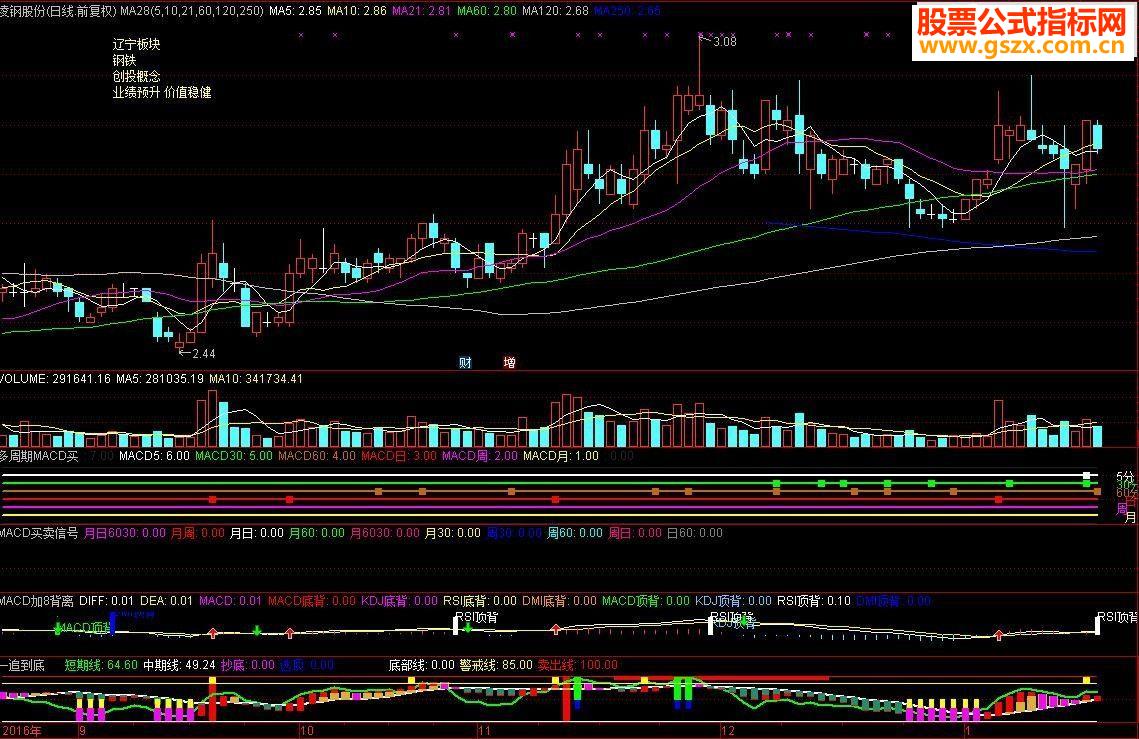
Task: Select the MACD30: 5.00 label
Action: point(234,456)
